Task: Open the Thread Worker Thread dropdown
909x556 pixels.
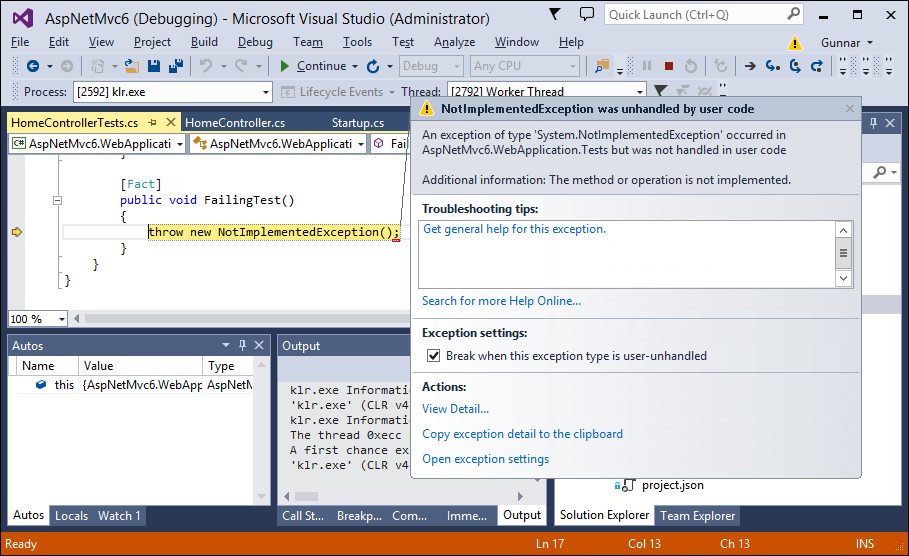Action: coord(639,92)
